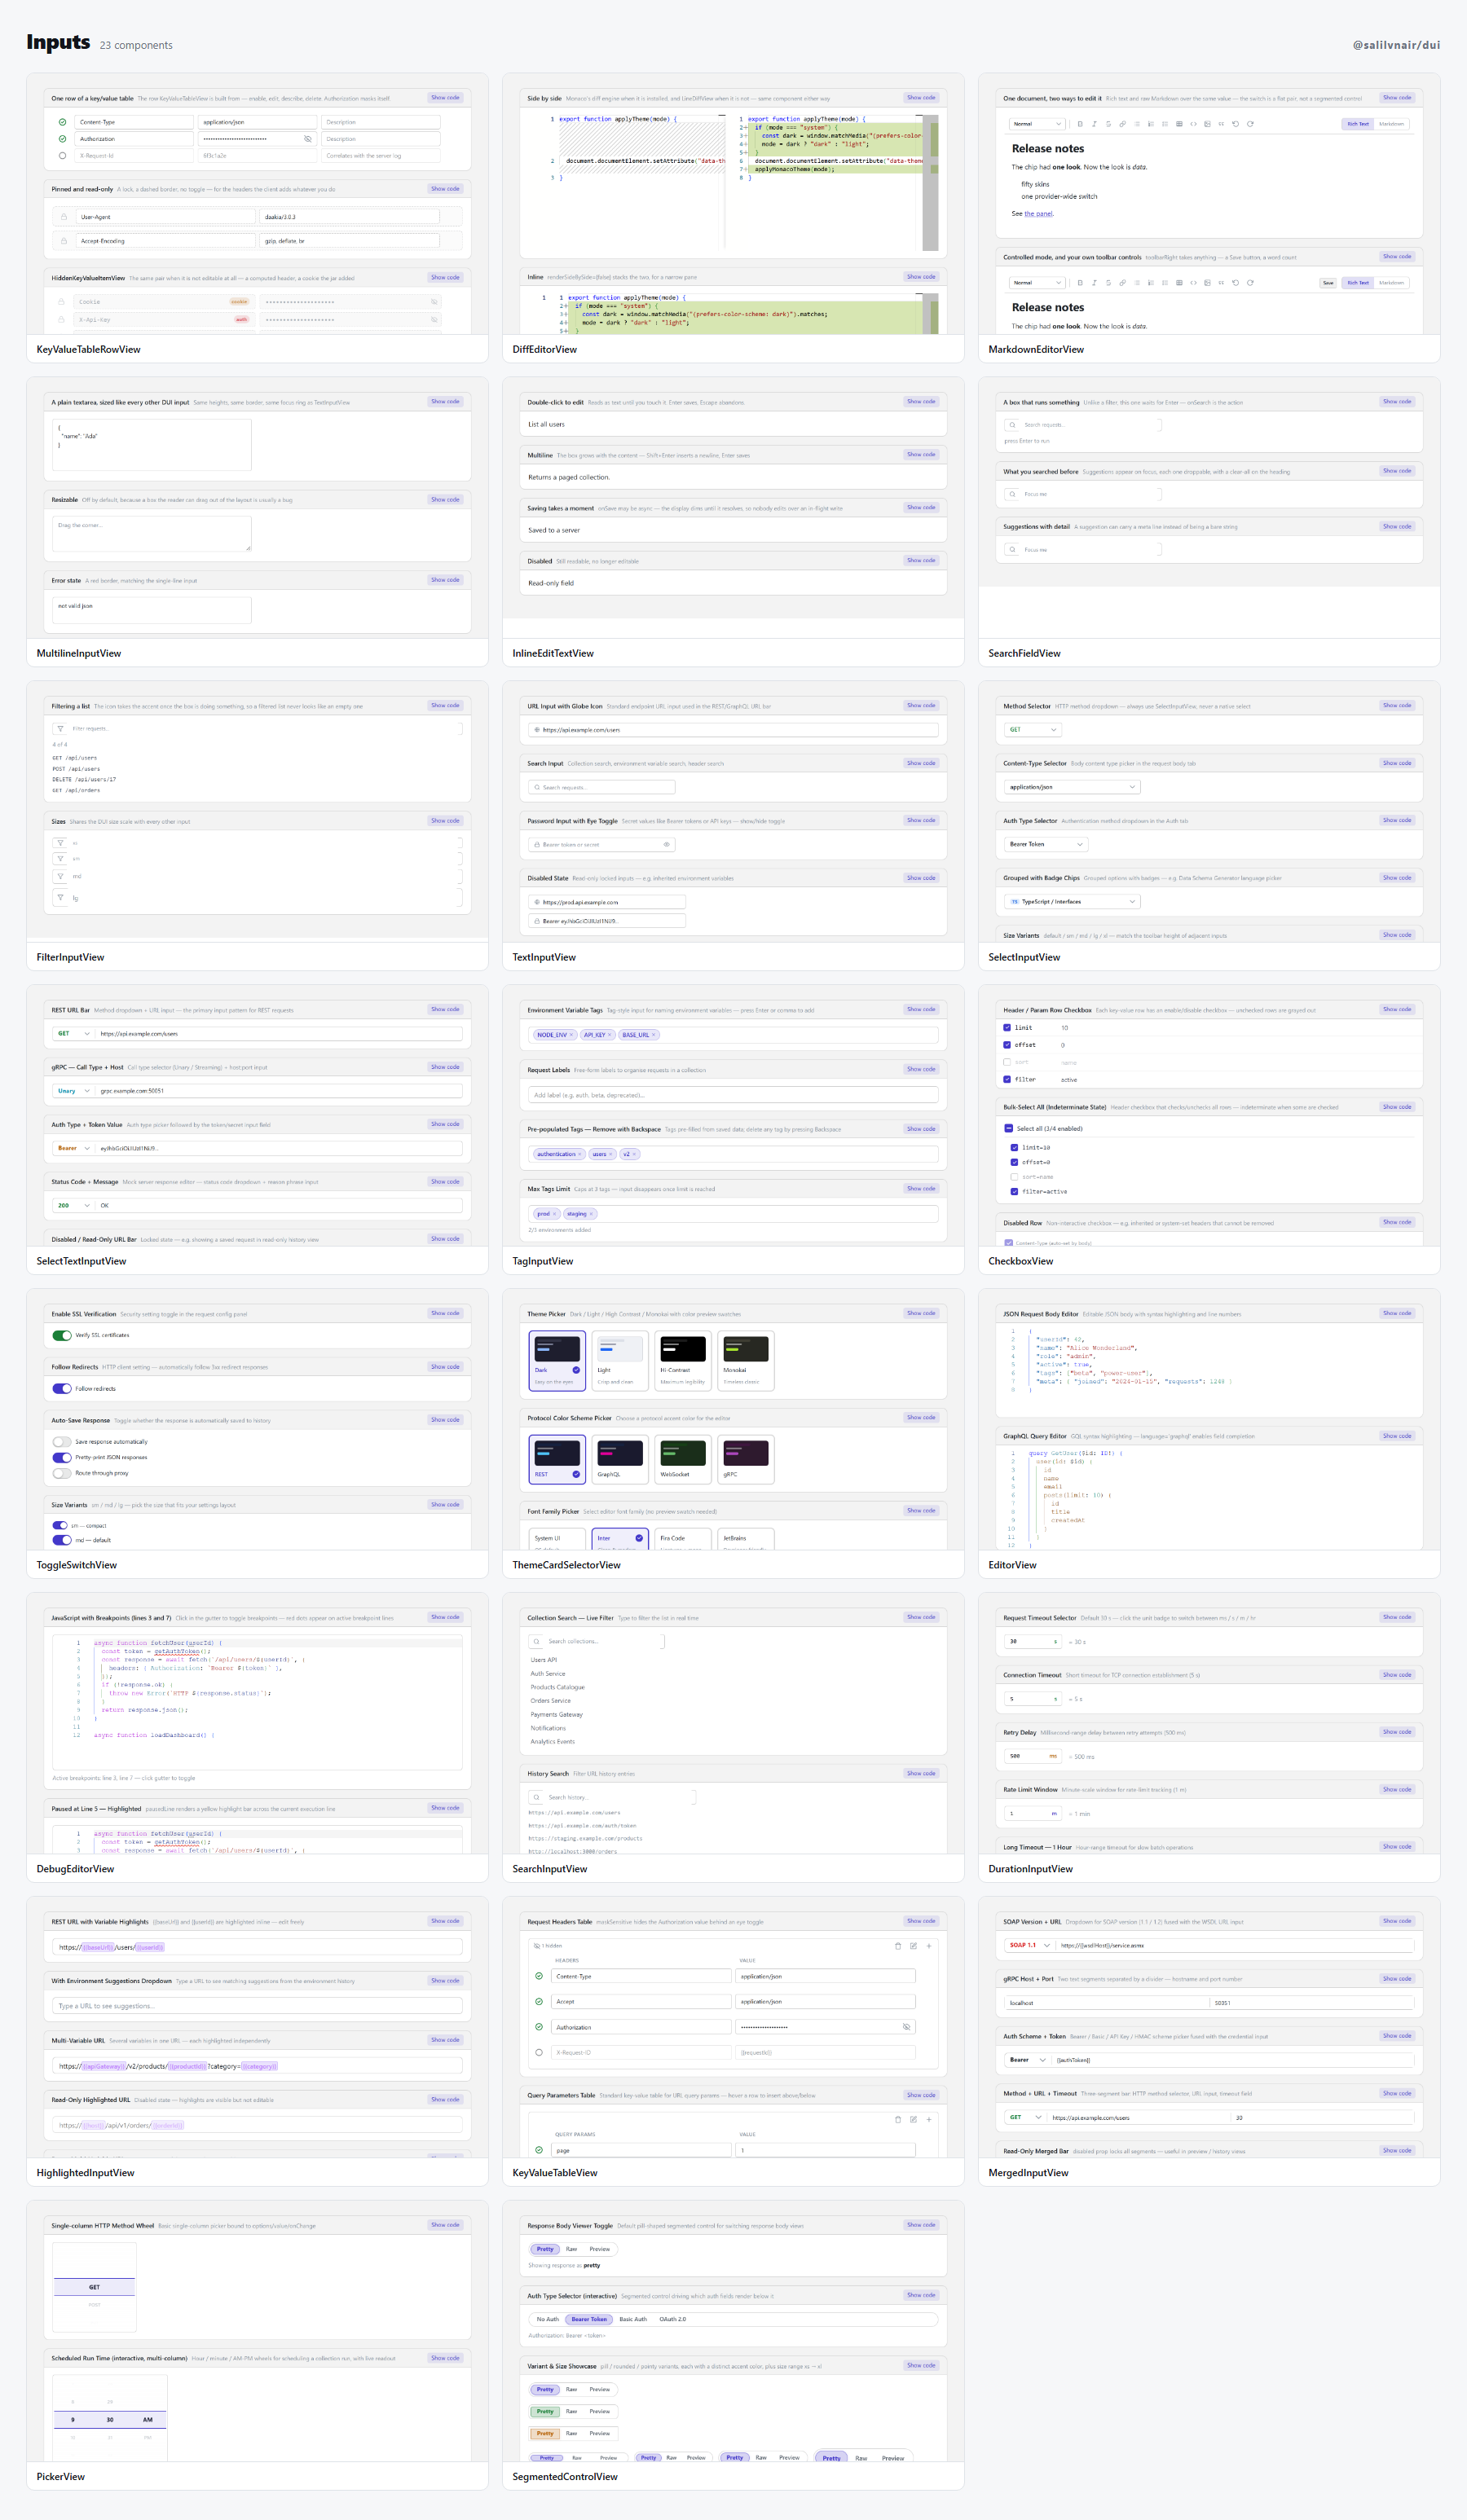This screenshot has width=1467, height=2520.
Task: Click redo icon in 'Controlled mode' editor toolbar
Action: [x=1250, y=283]
